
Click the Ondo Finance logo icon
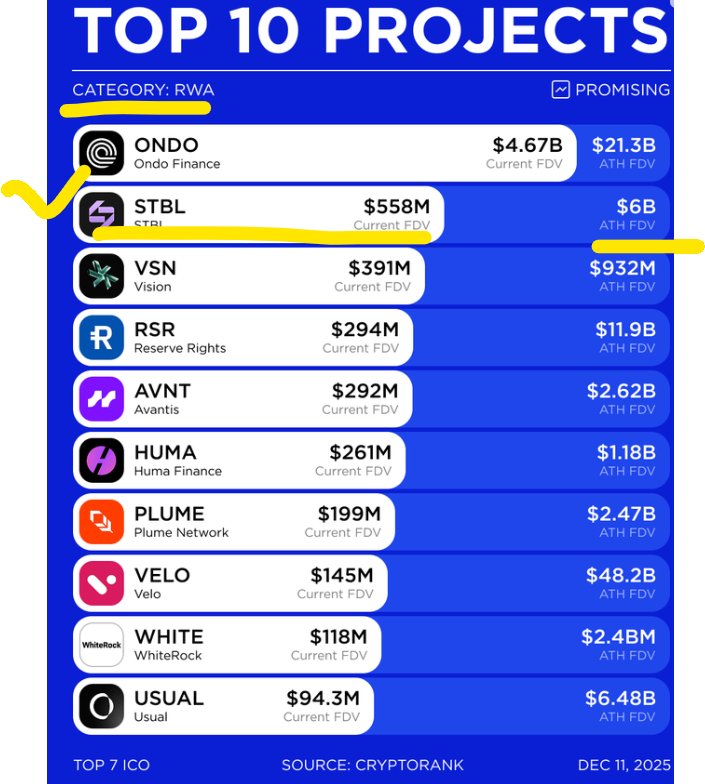point(101,153)
